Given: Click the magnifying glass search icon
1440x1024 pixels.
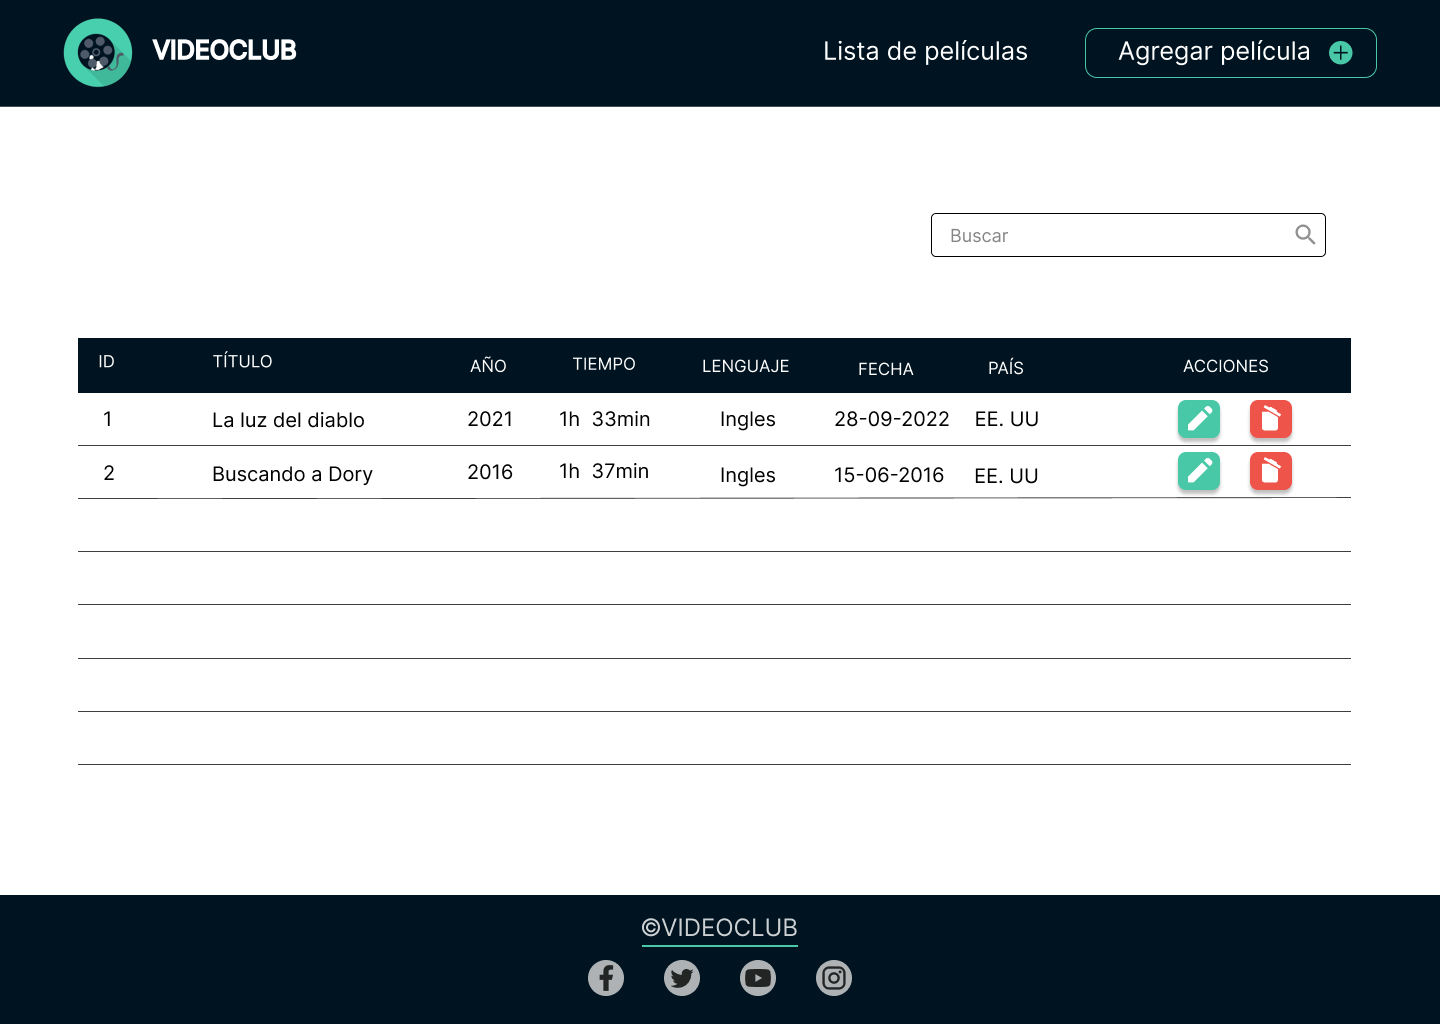Looking at the screenshot, I should point(1305,234).
